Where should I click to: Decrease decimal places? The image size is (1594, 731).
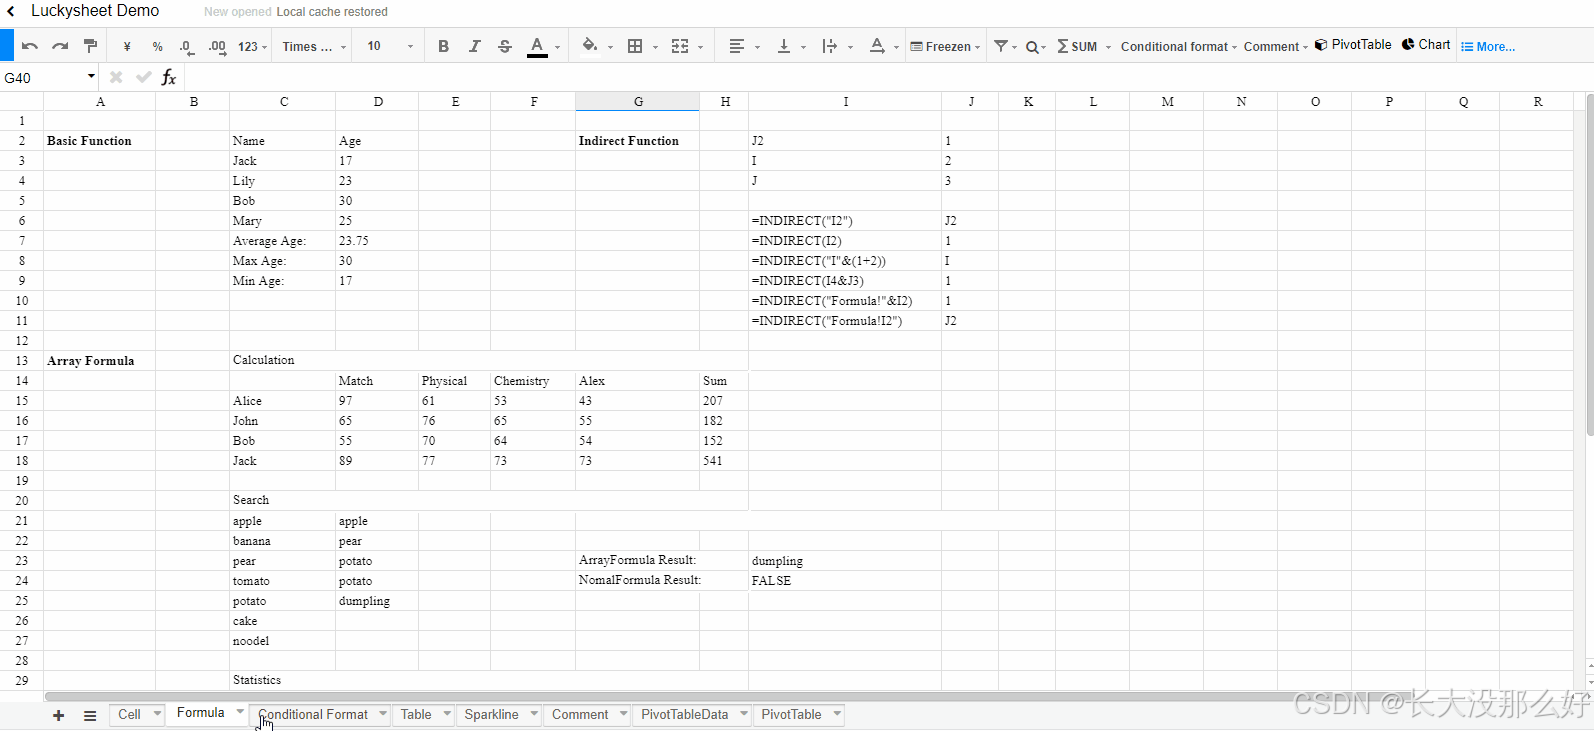187,47
